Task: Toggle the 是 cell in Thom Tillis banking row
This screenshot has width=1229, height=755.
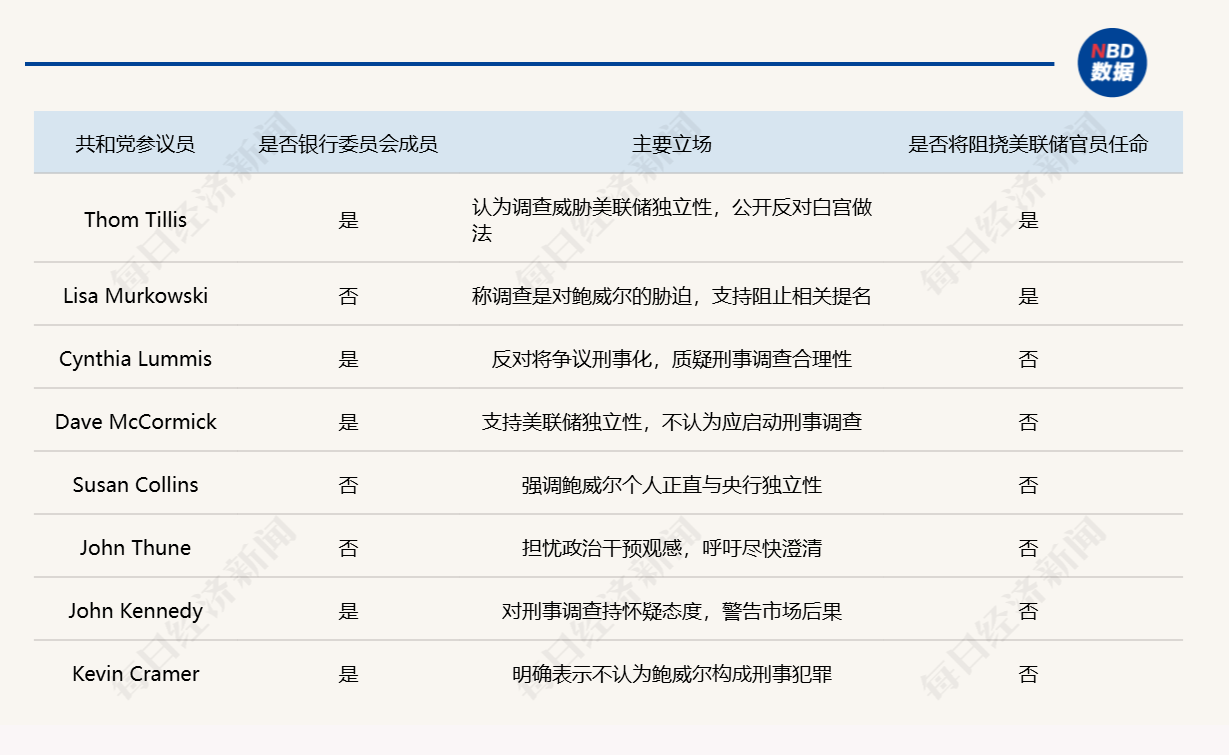Action: point(349,219)
